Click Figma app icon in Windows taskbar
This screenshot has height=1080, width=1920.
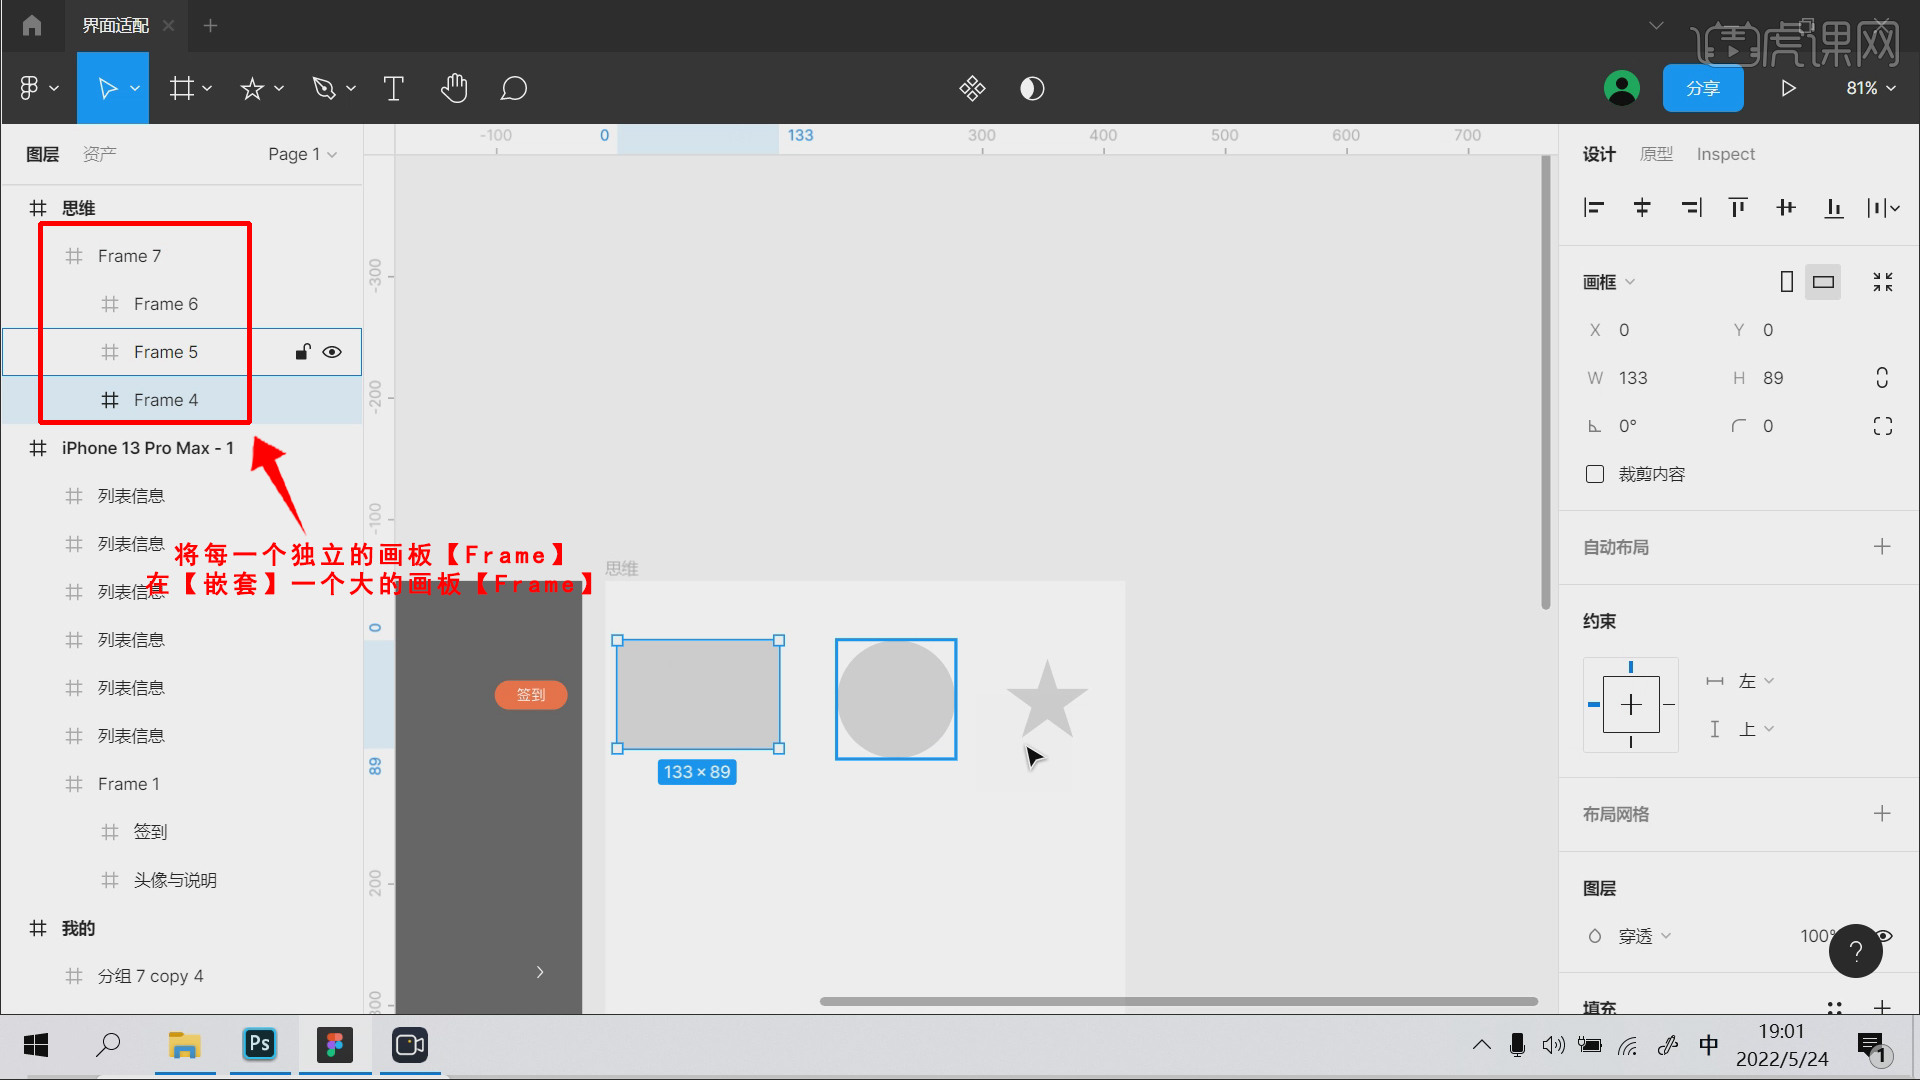332,1044
